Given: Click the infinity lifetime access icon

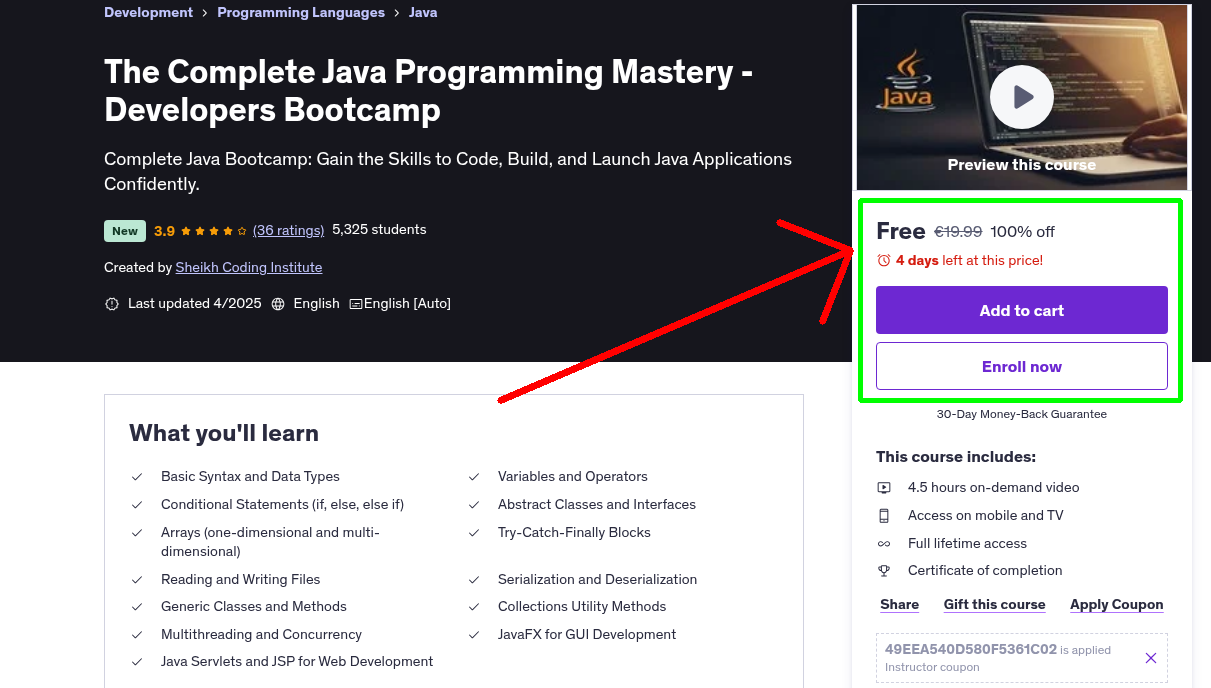Looking at the screenshot, I should coord(884,544).
